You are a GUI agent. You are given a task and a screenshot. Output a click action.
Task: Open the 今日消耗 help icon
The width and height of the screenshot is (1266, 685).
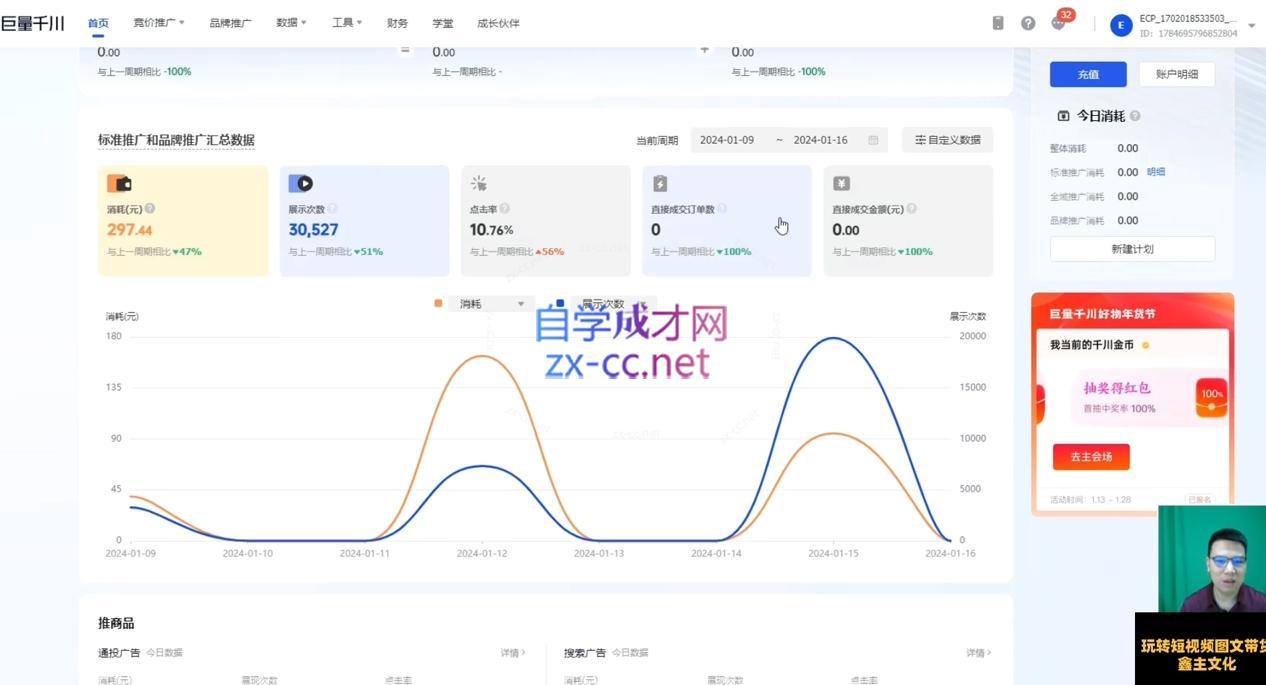click(x=1133, y=115)
